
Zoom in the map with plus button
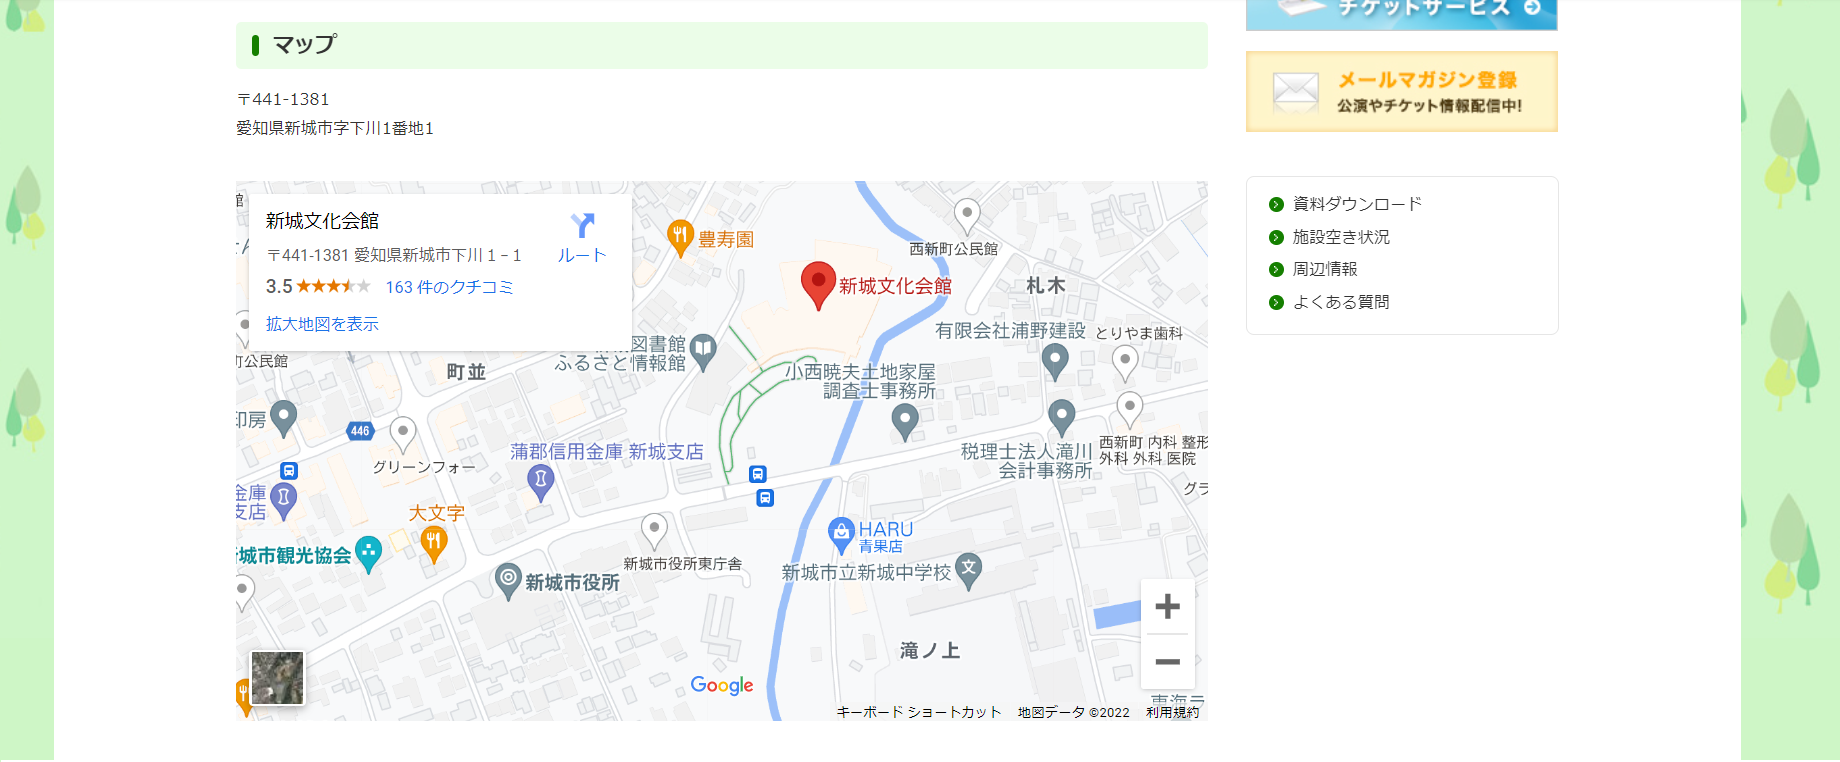pyautogui.click(x=1167, y=606)
